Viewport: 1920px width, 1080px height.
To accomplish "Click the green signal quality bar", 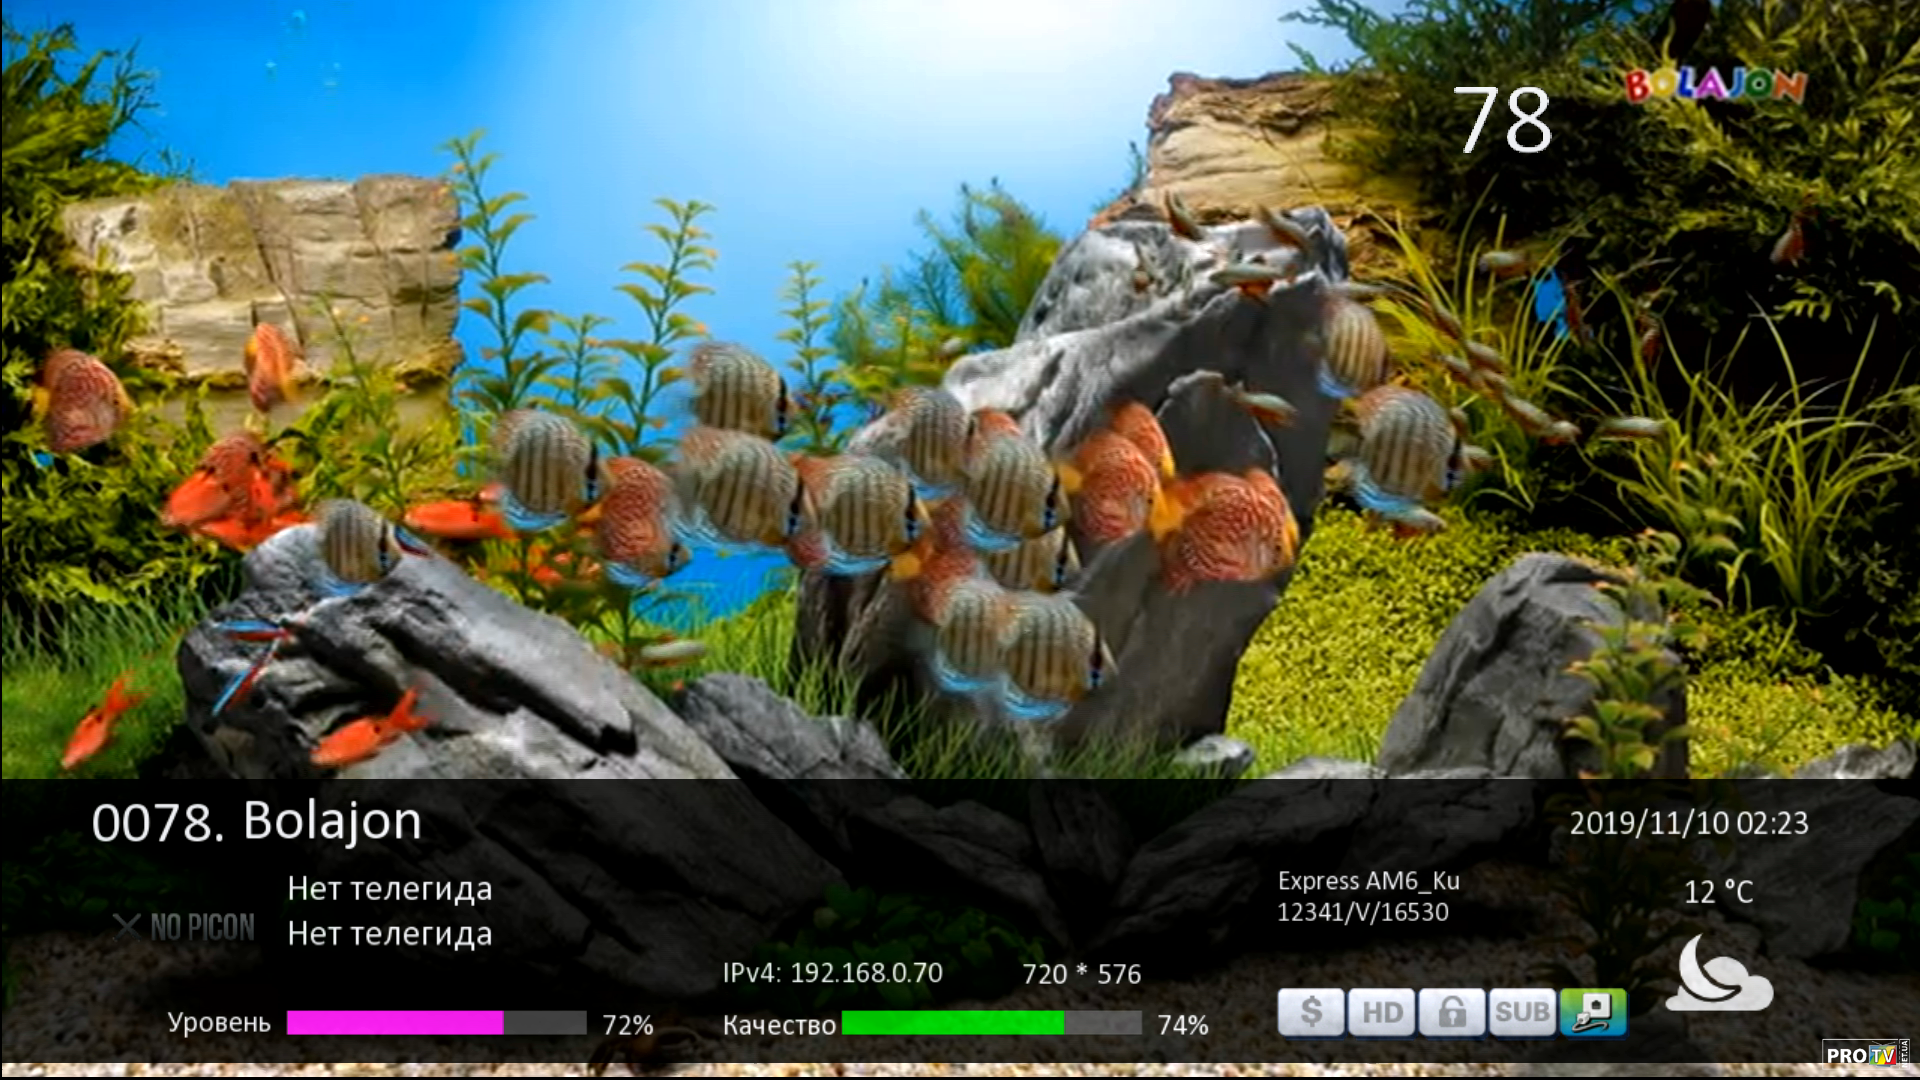I will 952,1023.
